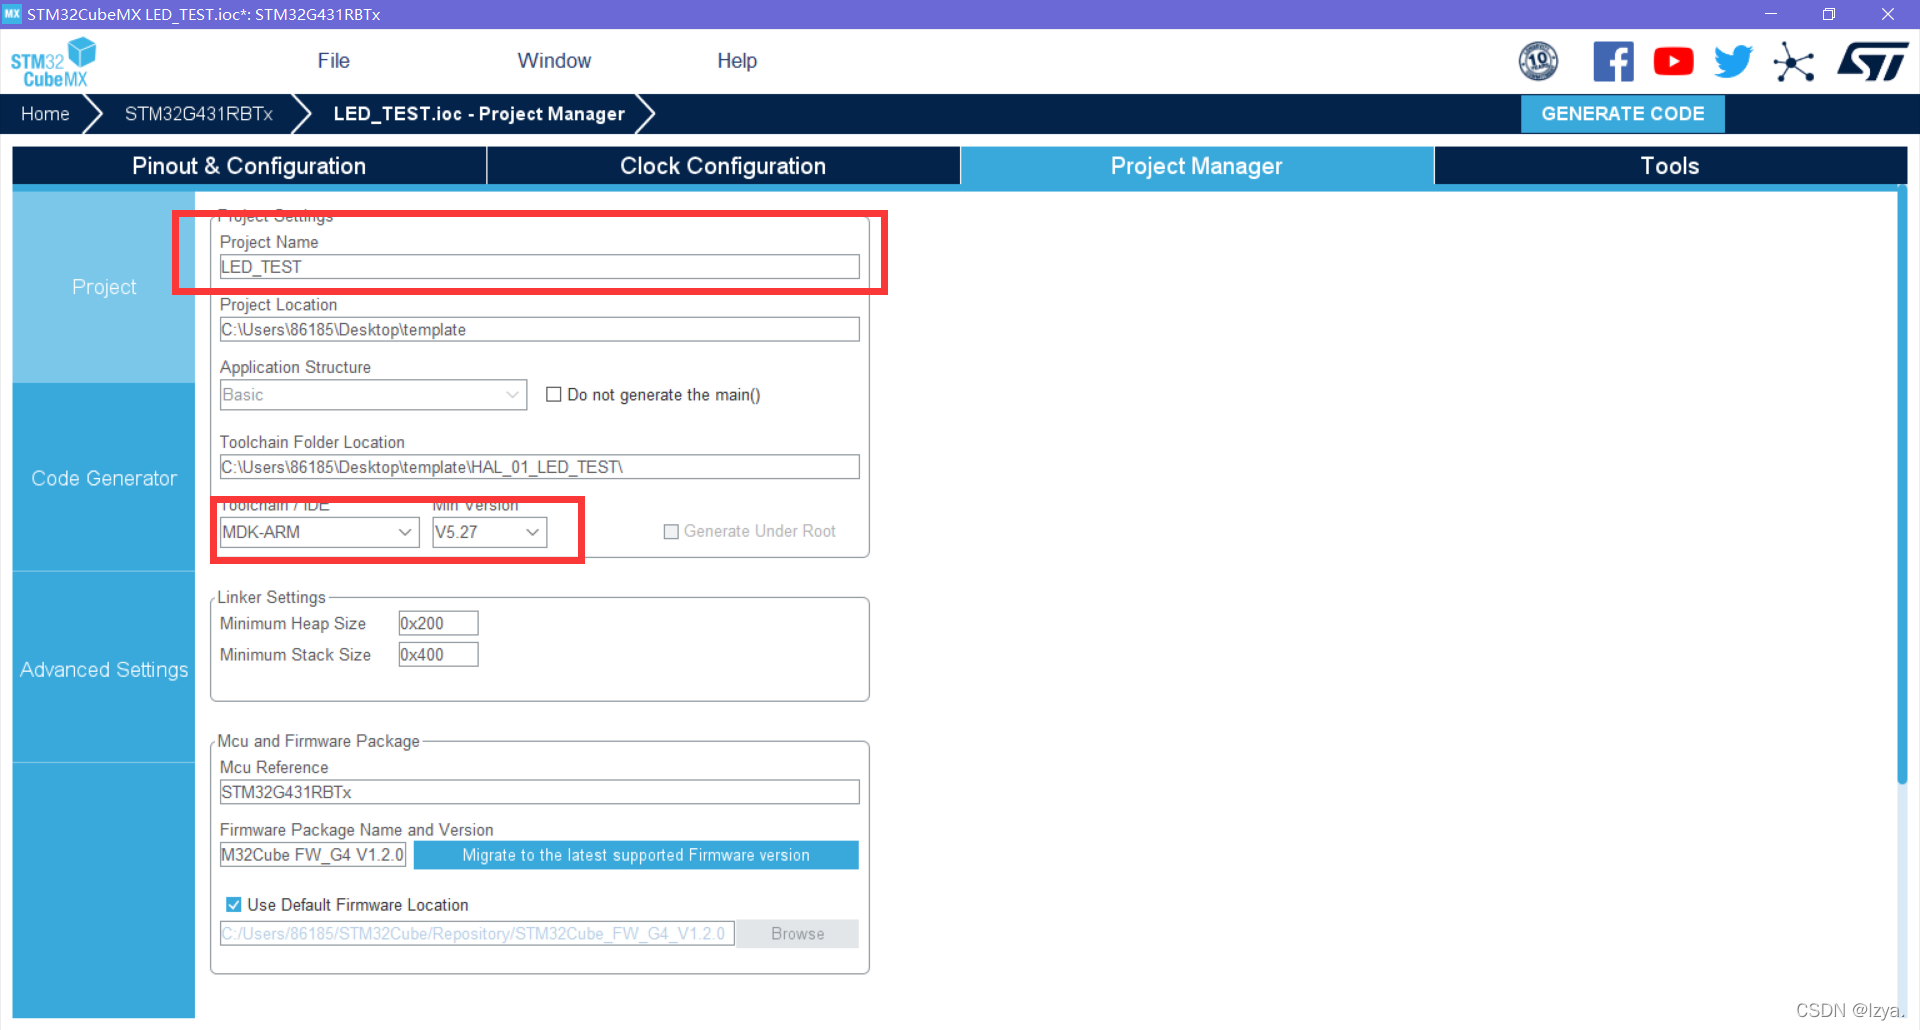Minimize the STM32CubeMX window
The height and width of the screenshot is (1030, 1920).
(1771, 14)
